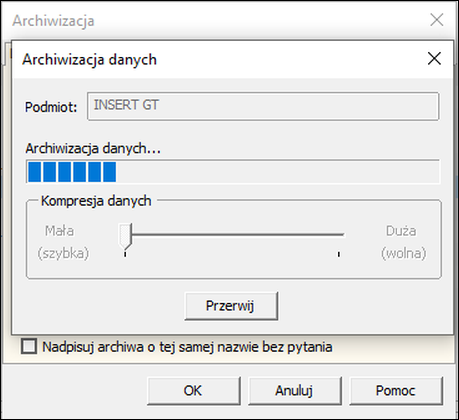The height and width of the screenshot is (420, 459).
Task: Click the right tick mark under the slider
Action: tap(339, 254)
